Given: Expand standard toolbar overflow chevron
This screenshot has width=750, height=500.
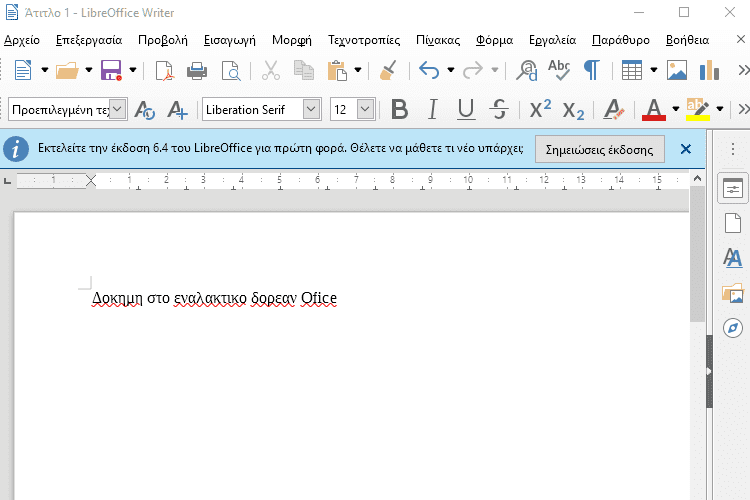Looking at the screenshot, I should coord(743,70).
